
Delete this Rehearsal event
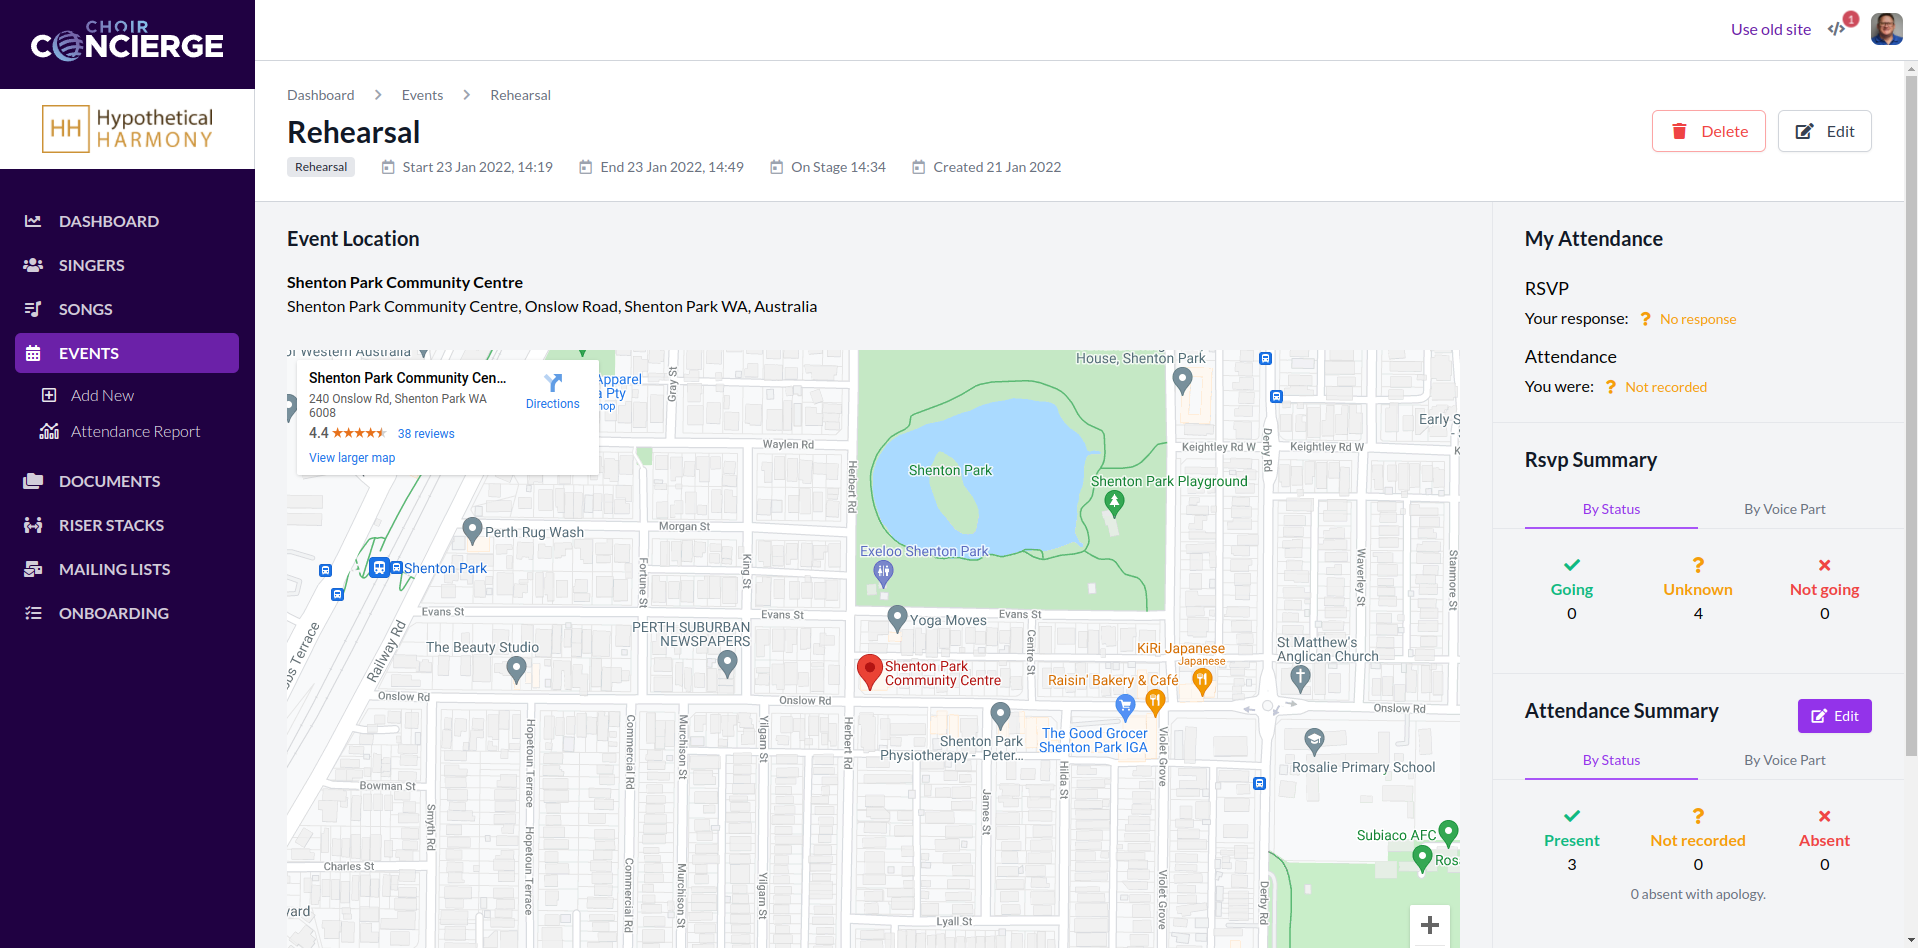pyautogui.click(x=1708, y=131)
